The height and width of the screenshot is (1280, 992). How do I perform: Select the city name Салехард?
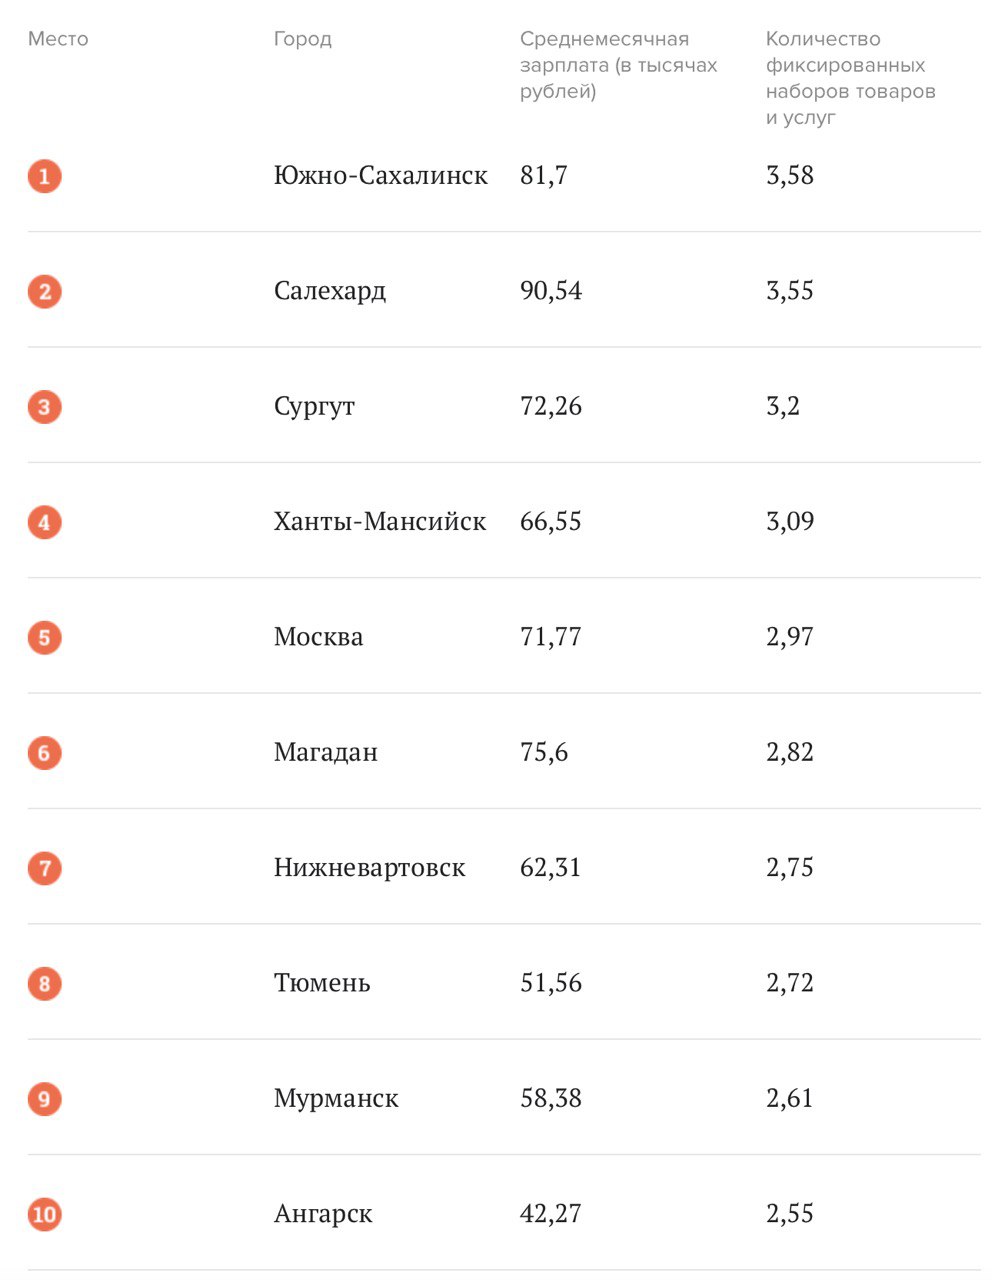click(330, 291)
